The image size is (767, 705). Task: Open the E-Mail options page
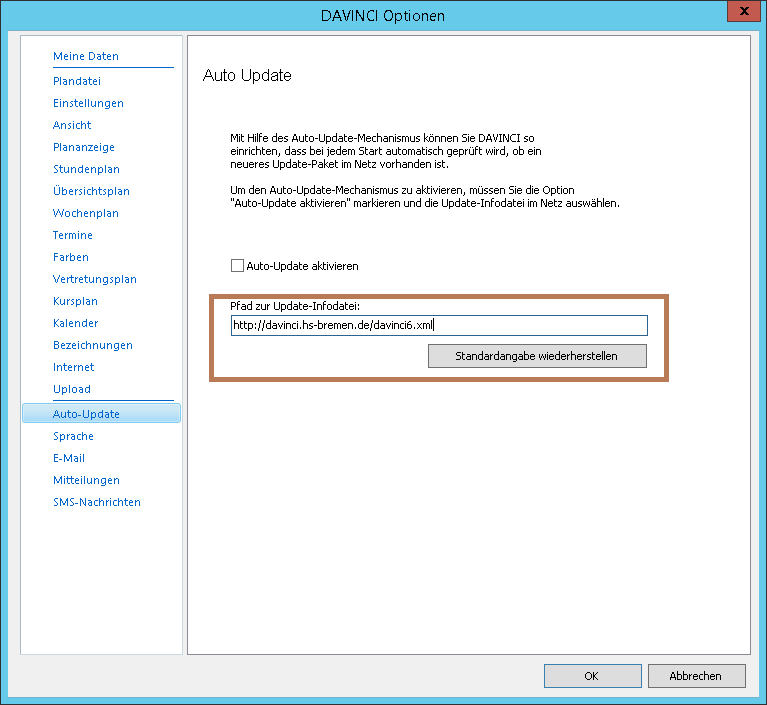(x=69, y=458)
